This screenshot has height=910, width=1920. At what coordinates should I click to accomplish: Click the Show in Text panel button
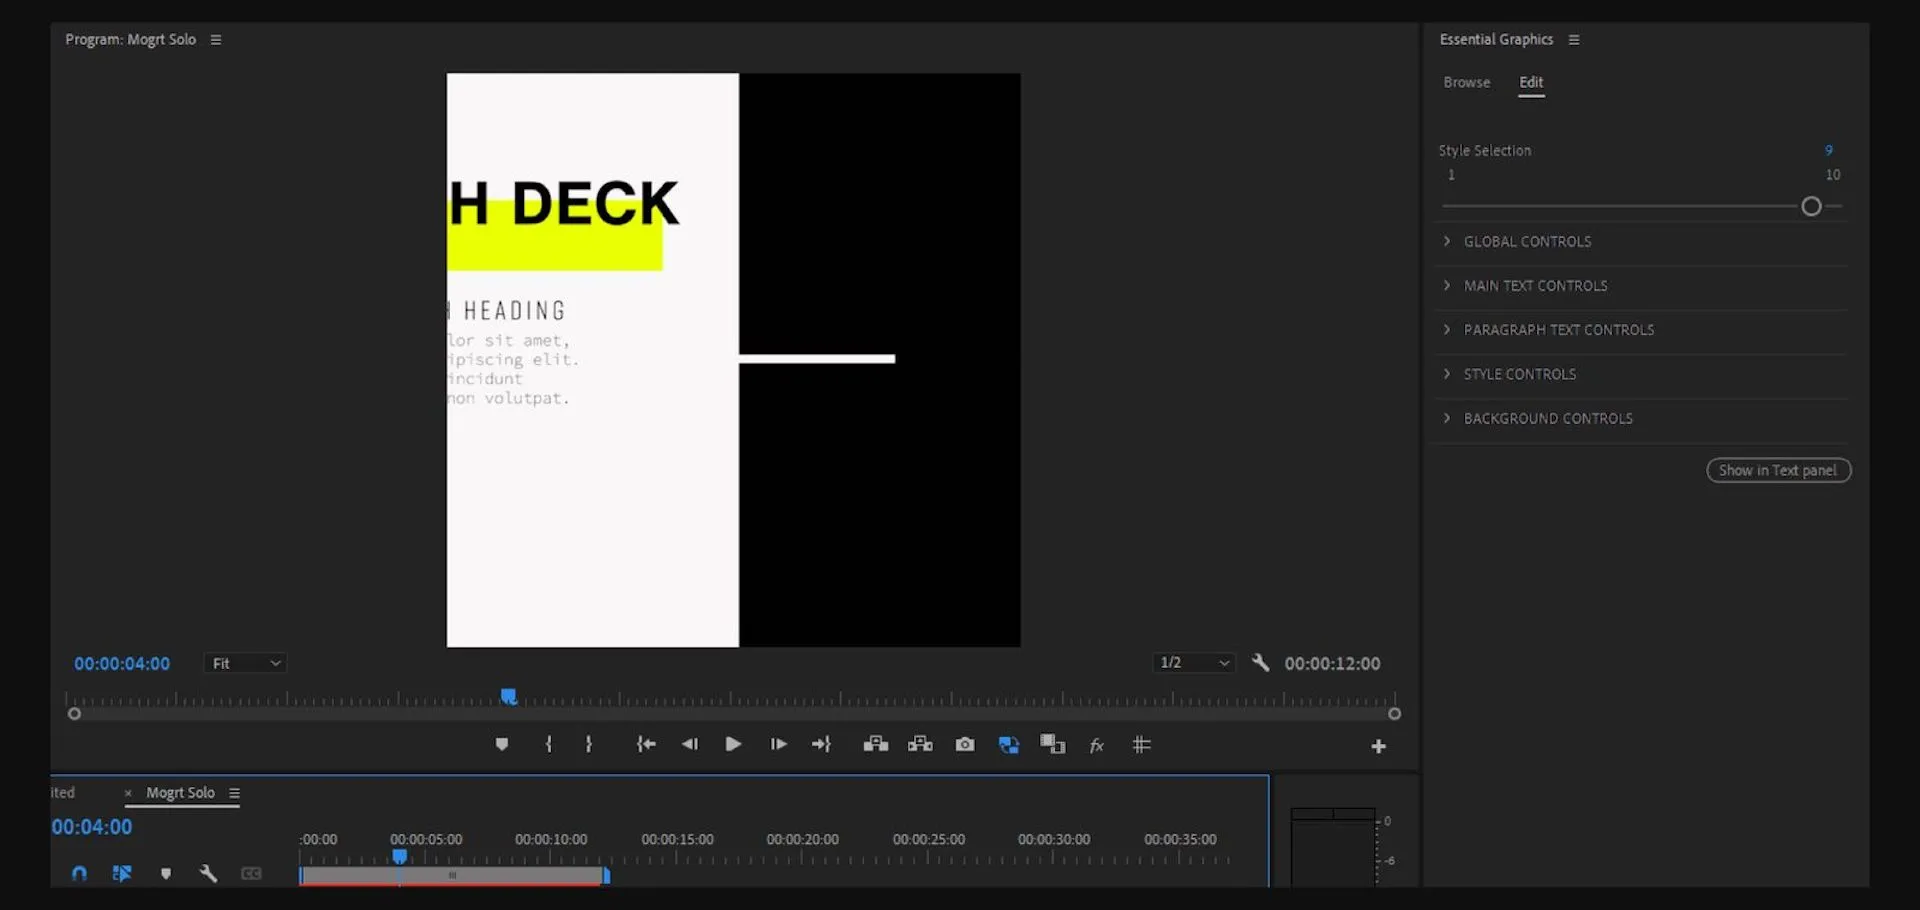click(x=1778, y=471)
